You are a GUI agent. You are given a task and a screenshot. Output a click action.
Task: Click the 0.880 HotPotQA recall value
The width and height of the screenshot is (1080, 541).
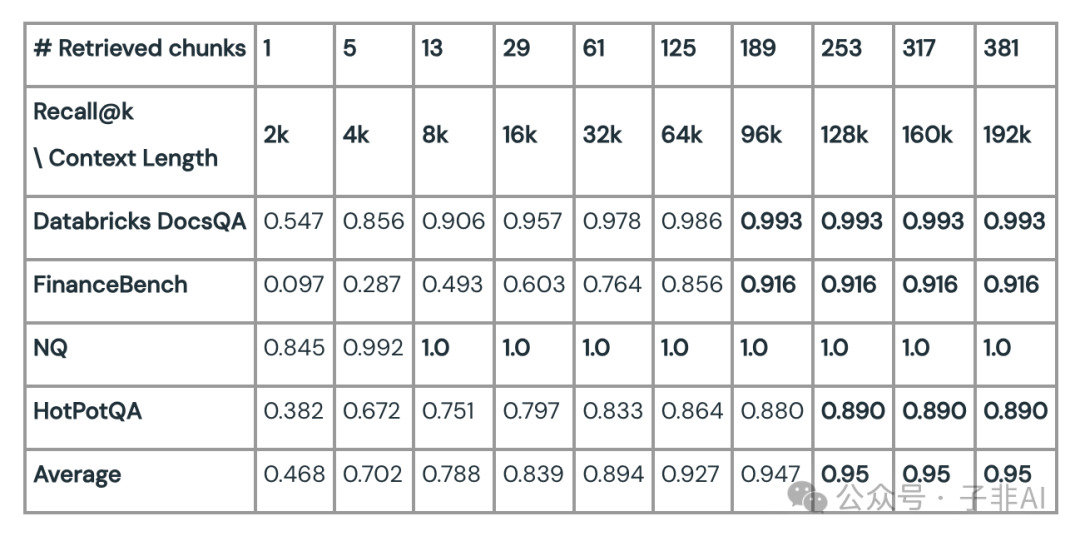pos(772,411)
